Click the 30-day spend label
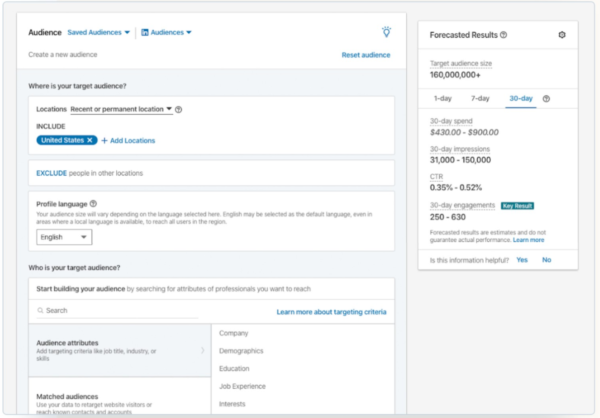 pos(451,121)
